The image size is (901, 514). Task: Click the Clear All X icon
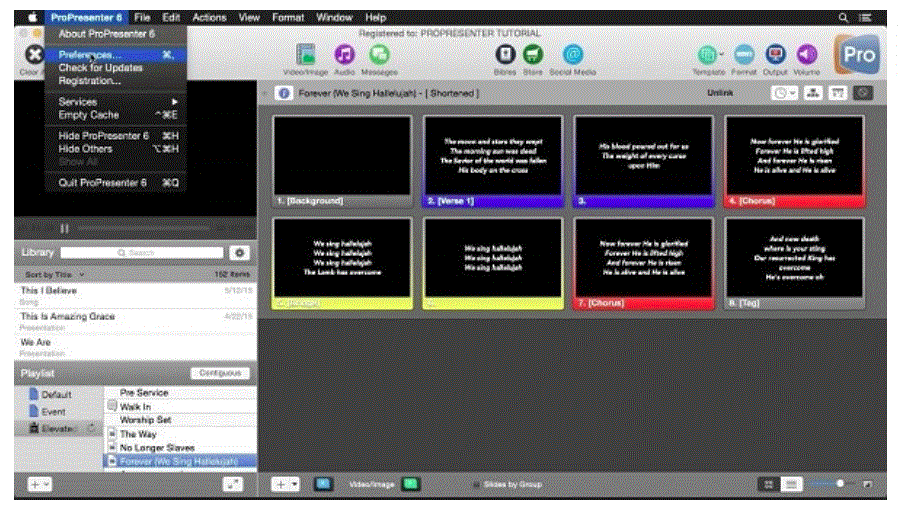click(34, 55)
